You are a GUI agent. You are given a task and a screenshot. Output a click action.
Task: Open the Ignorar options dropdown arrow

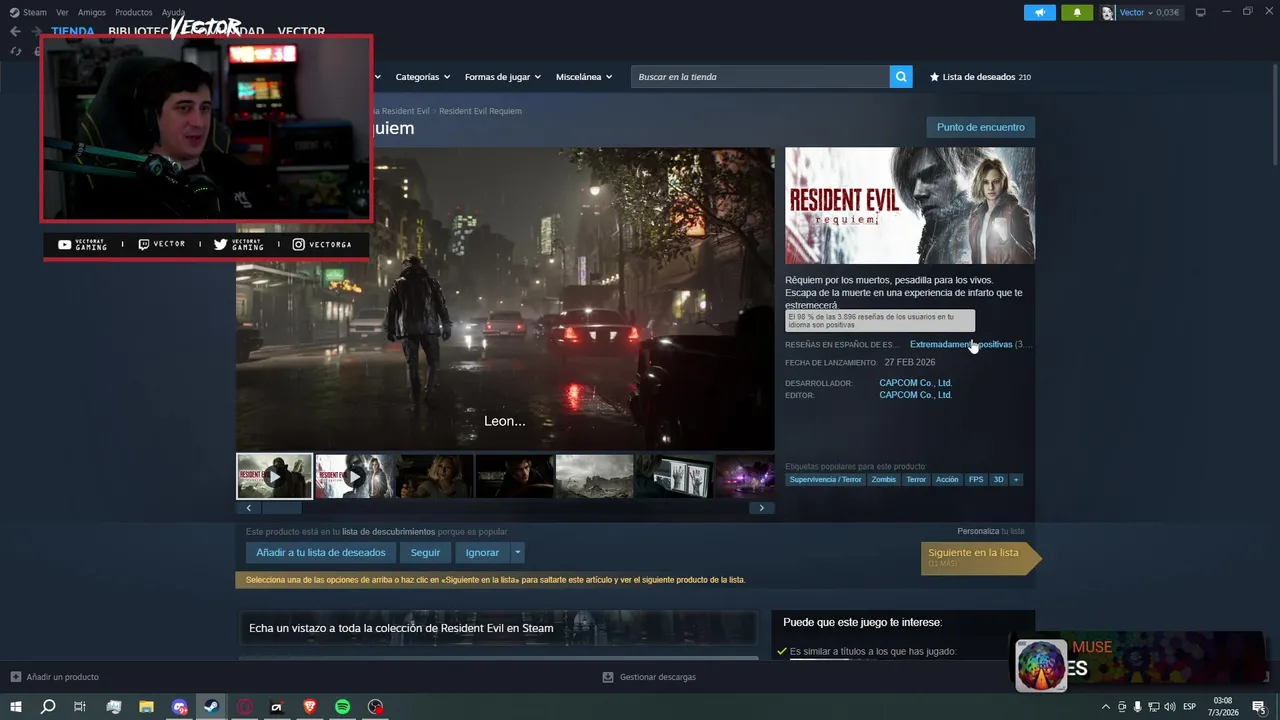[x=517, y=552]
